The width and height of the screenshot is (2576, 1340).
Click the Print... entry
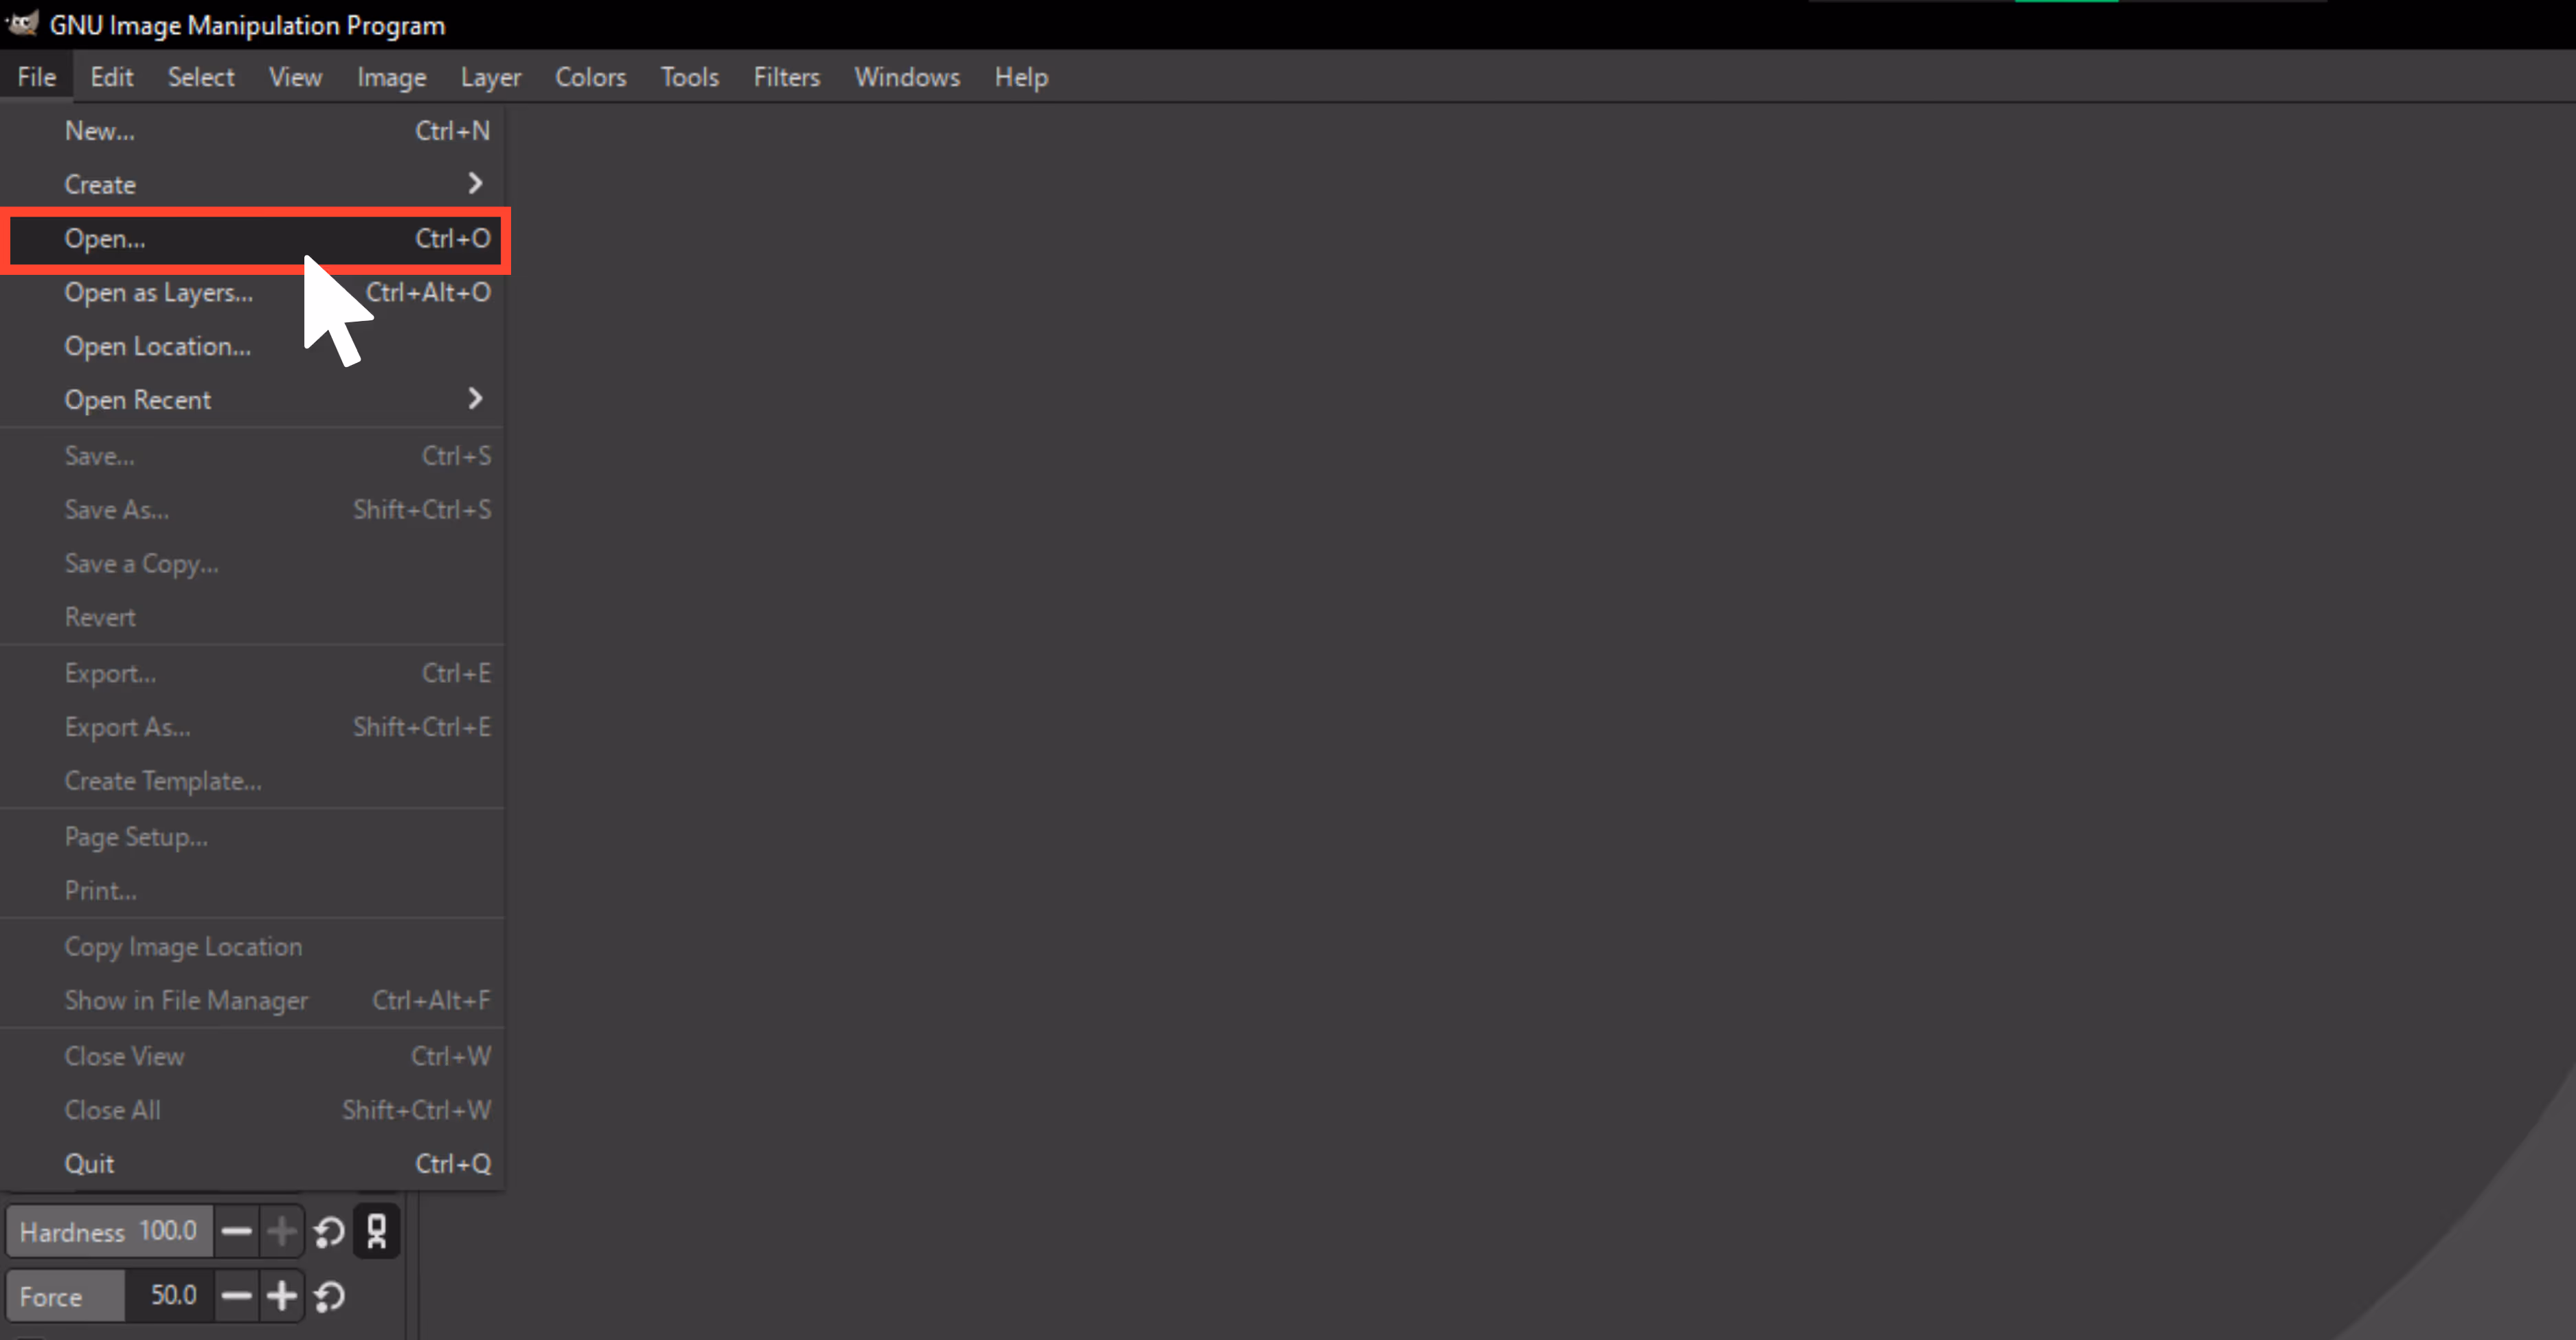[x=252, y=891]
